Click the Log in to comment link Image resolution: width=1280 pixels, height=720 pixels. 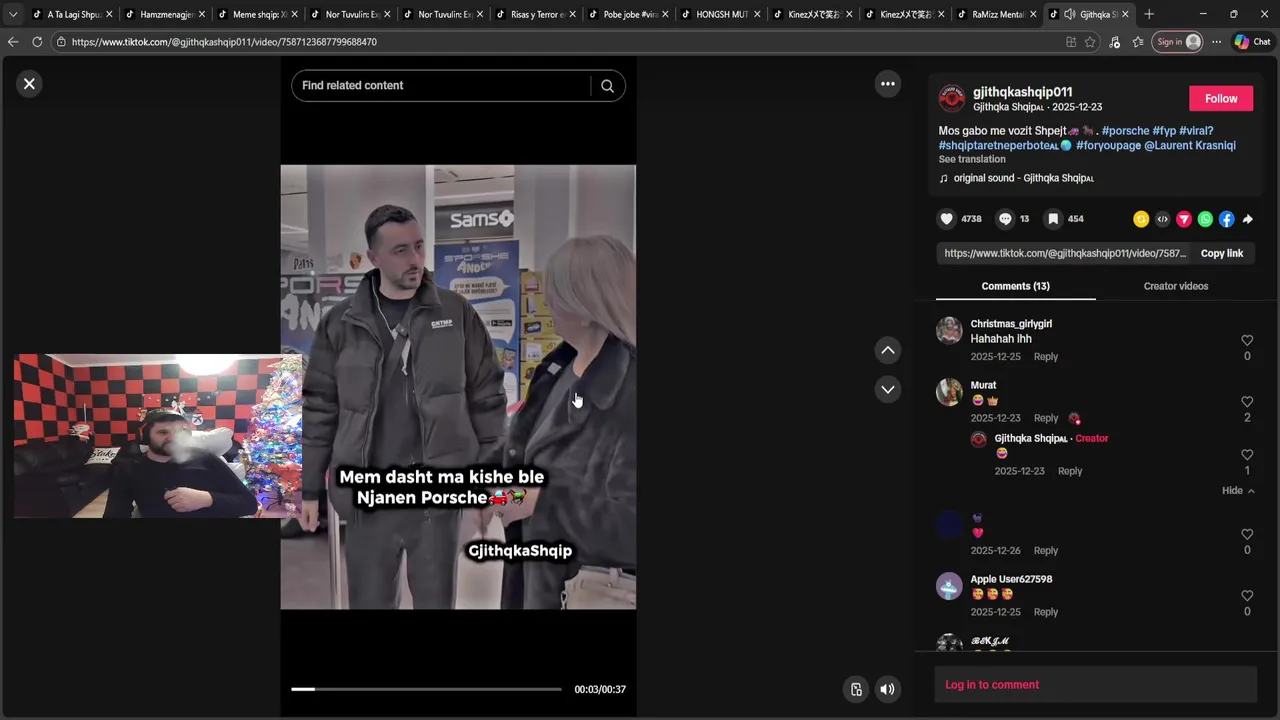click(992, 685)
